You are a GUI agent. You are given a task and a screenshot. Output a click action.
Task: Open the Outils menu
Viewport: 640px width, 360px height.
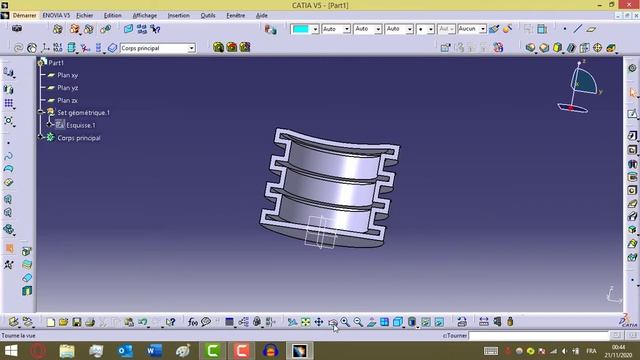(208, 16)
